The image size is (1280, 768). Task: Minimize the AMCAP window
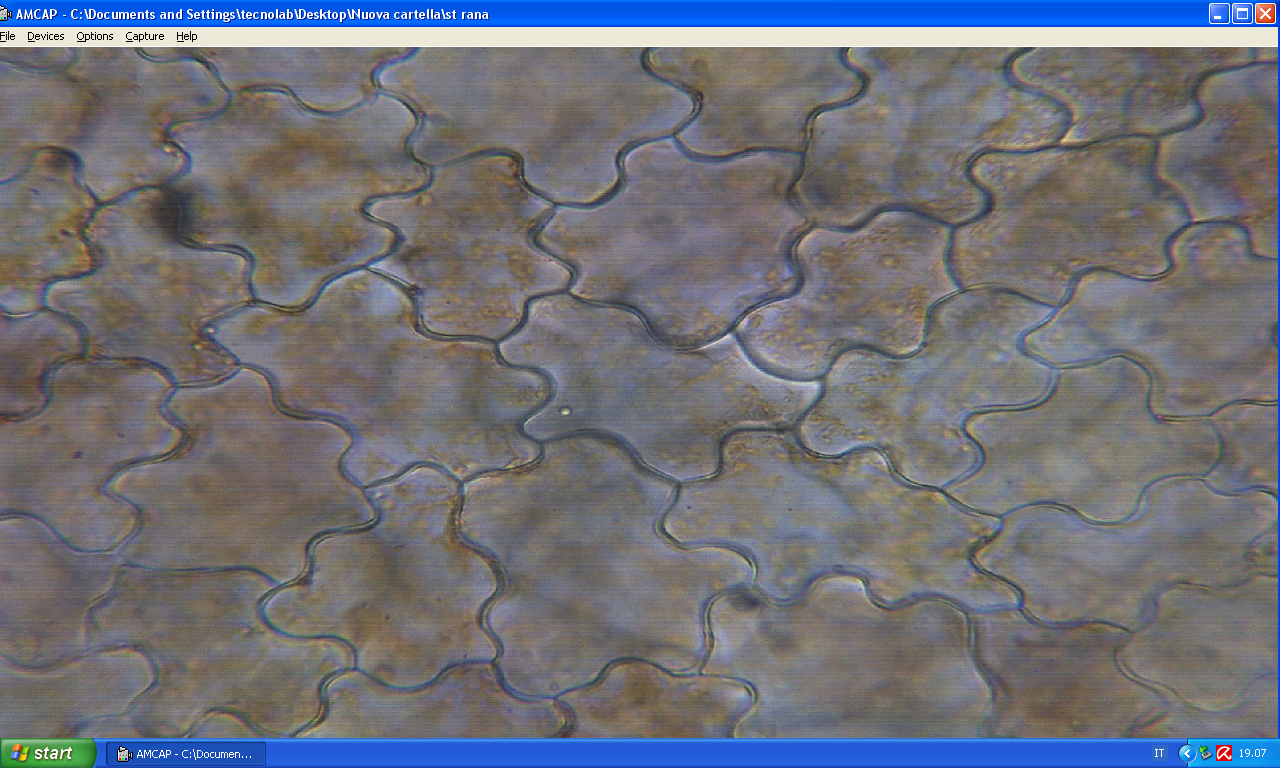(1219, 13)
